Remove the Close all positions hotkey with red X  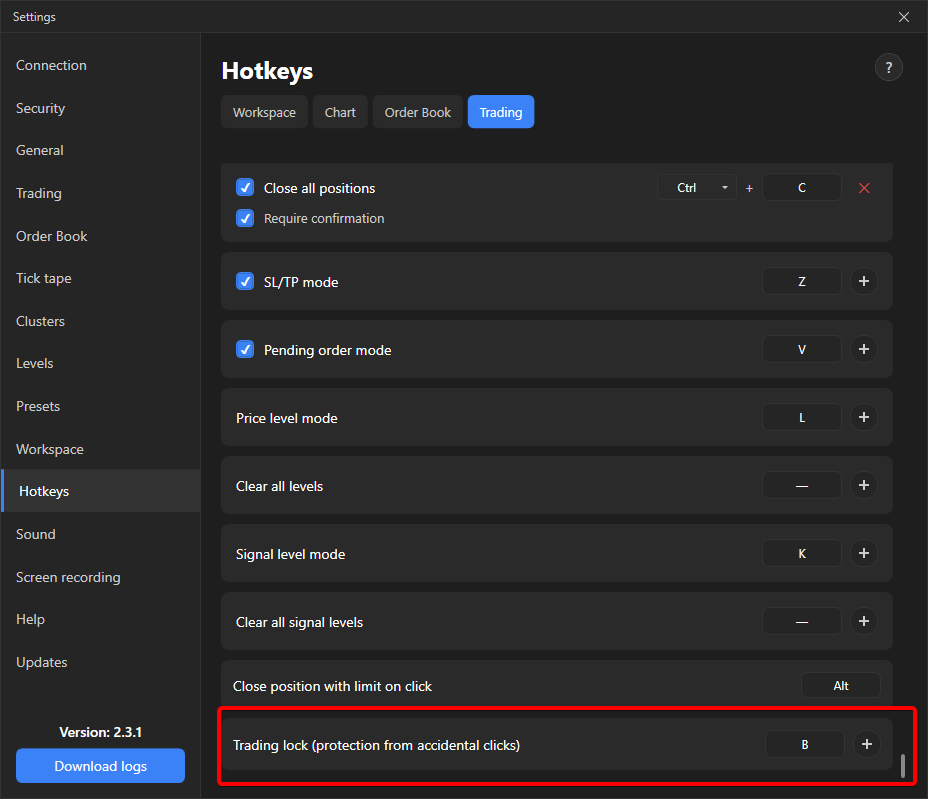coord(864,188)
